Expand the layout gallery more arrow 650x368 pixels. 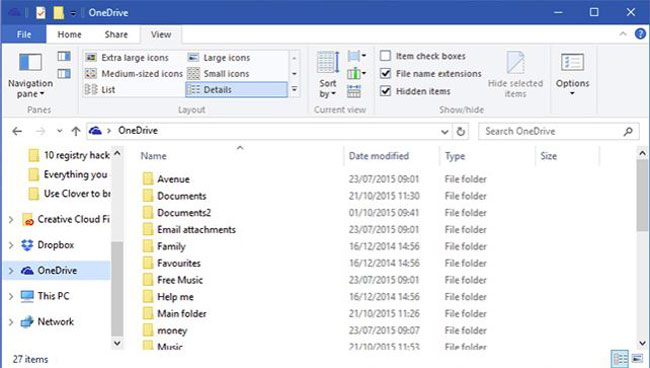[x=294, y=89]
